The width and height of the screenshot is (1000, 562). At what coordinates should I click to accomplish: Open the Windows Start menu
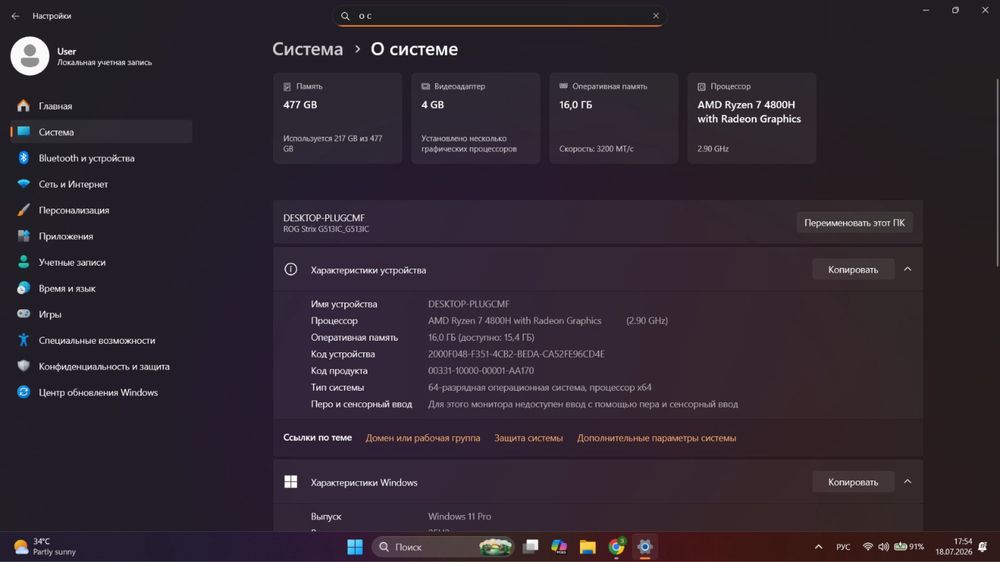coord(355,547)
